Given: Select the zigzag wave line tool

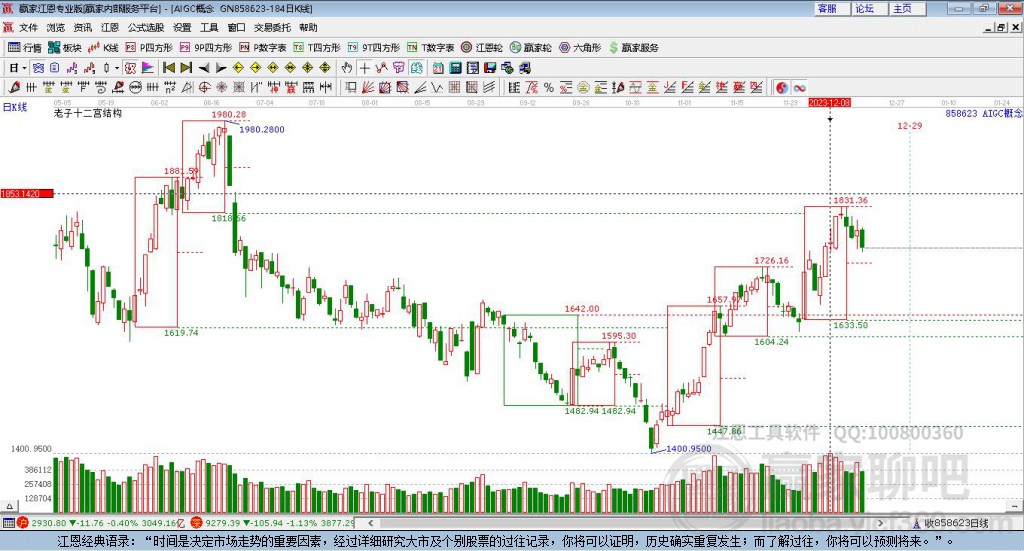Looking at the screenshot, I should click(x=437, y=87).
